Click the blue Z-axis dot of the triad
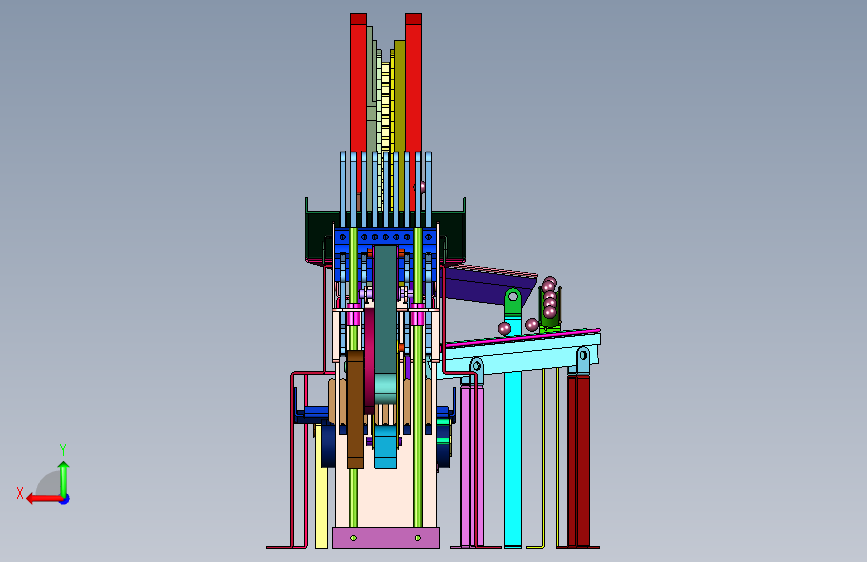867x562 pixels. pyautogui.click(x=65, y=499)
